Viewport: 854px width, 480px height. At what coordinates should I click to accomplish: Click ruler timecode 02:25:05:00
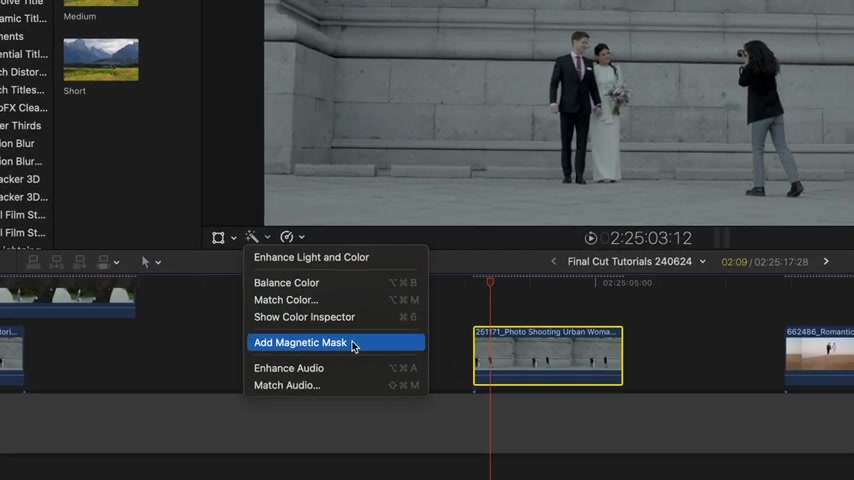point(627,283)
